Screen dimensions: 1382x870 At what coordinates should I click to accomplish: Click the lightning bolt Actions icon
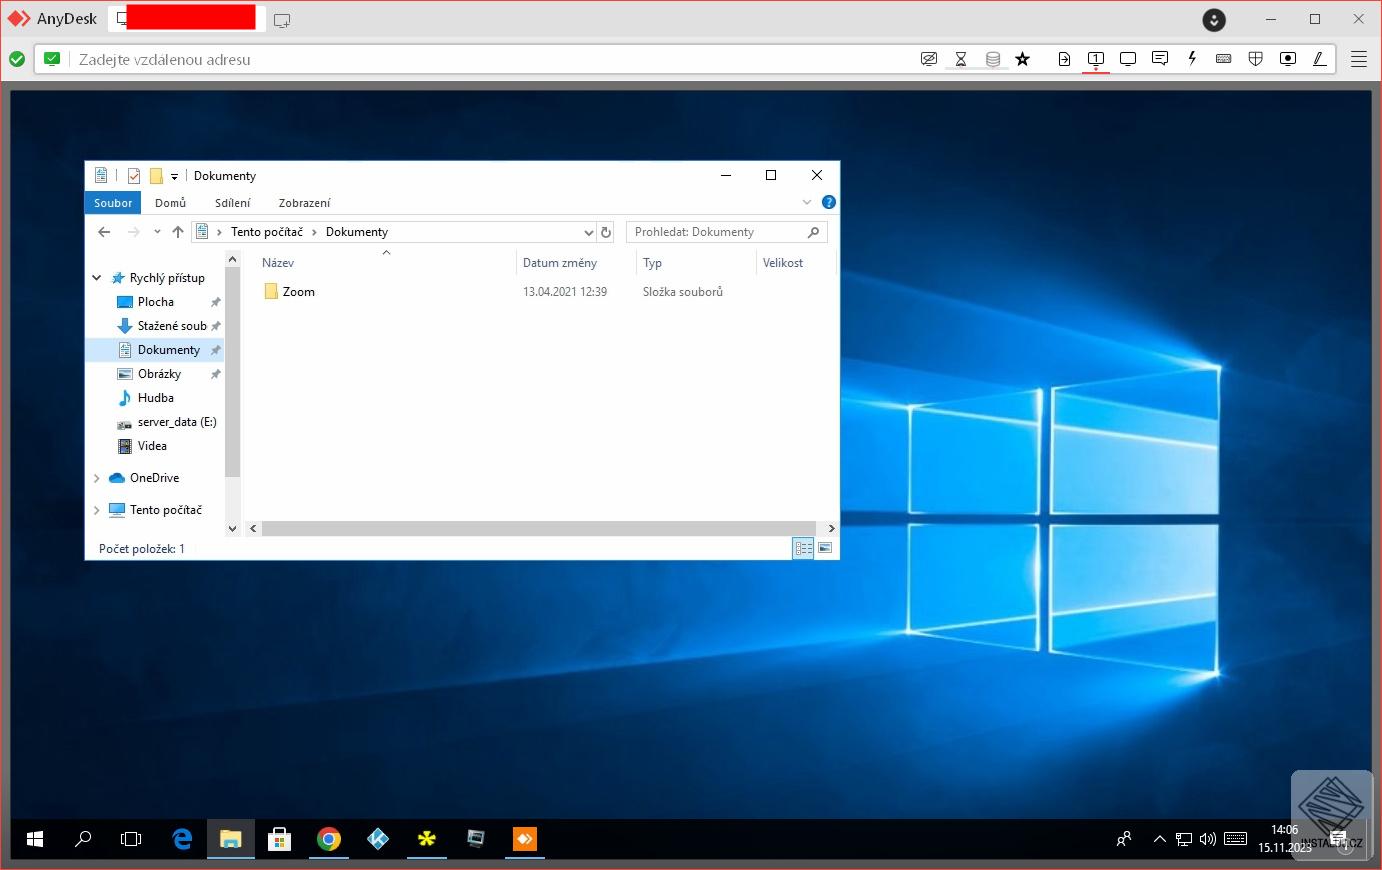coord(1192,59)
